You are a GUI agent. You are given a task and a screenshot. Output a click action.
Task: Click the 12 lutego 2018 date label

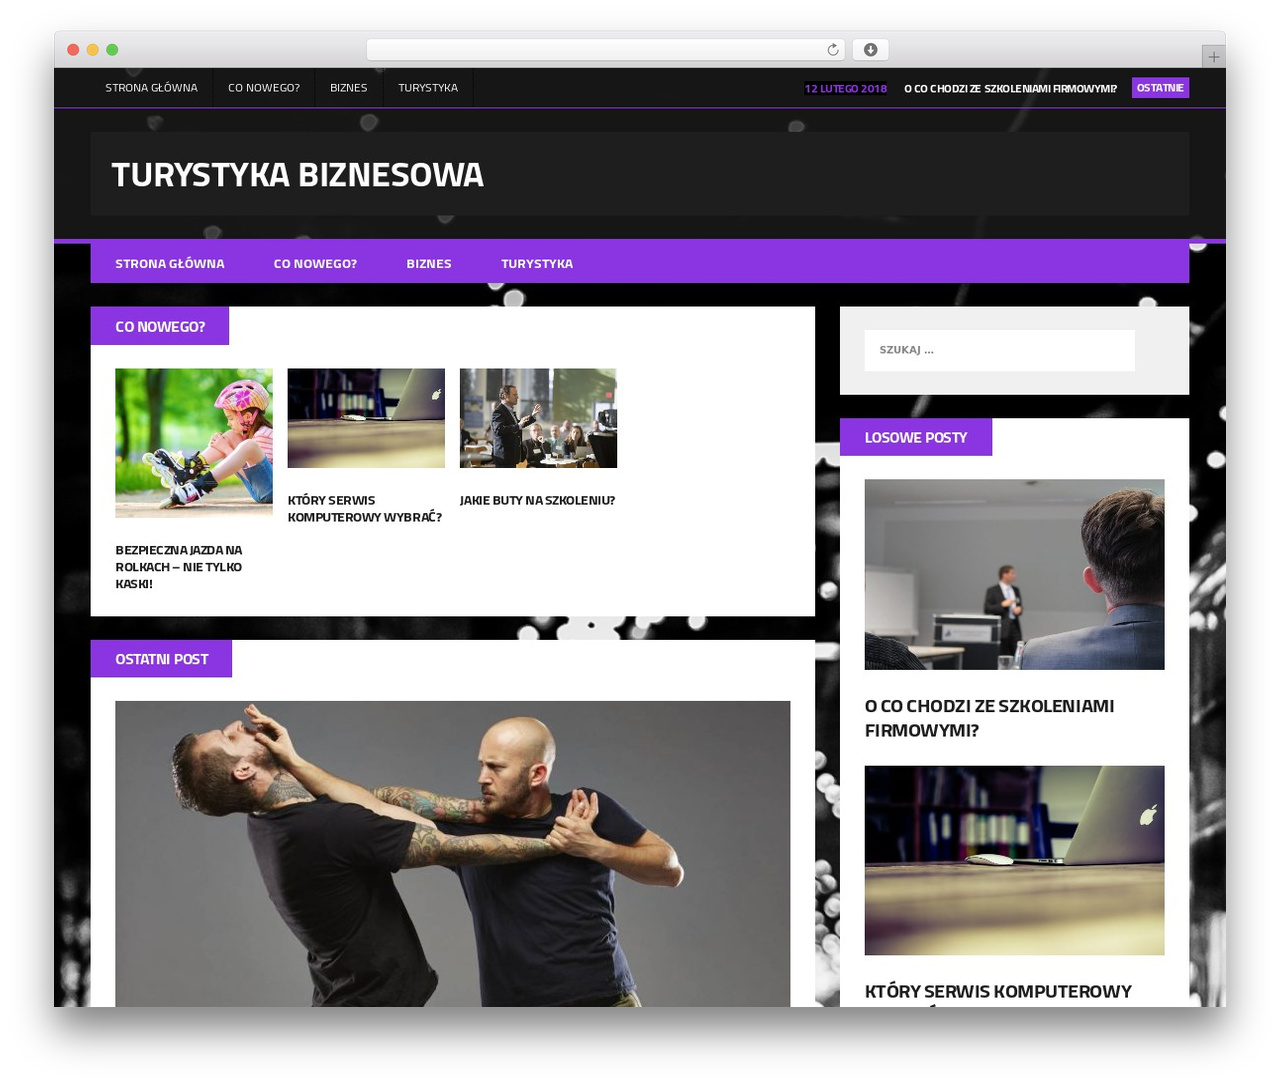(846, 88)
